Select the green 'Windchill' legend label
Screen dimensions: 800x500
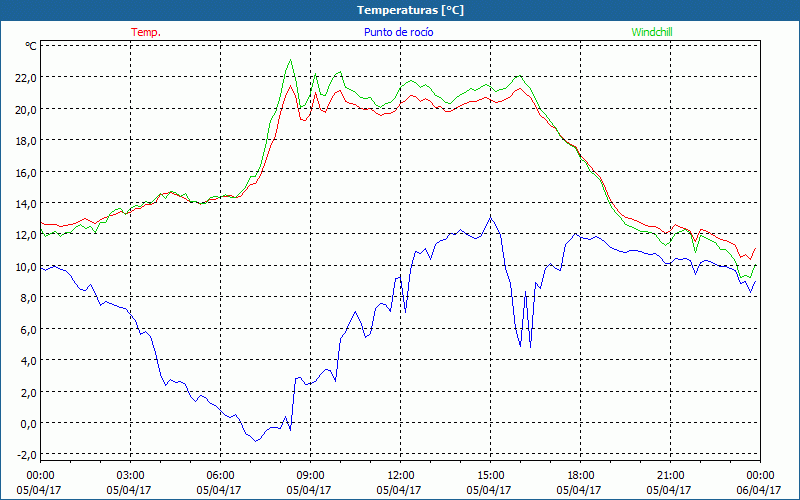pyautogui.click(x=652, y=32)
